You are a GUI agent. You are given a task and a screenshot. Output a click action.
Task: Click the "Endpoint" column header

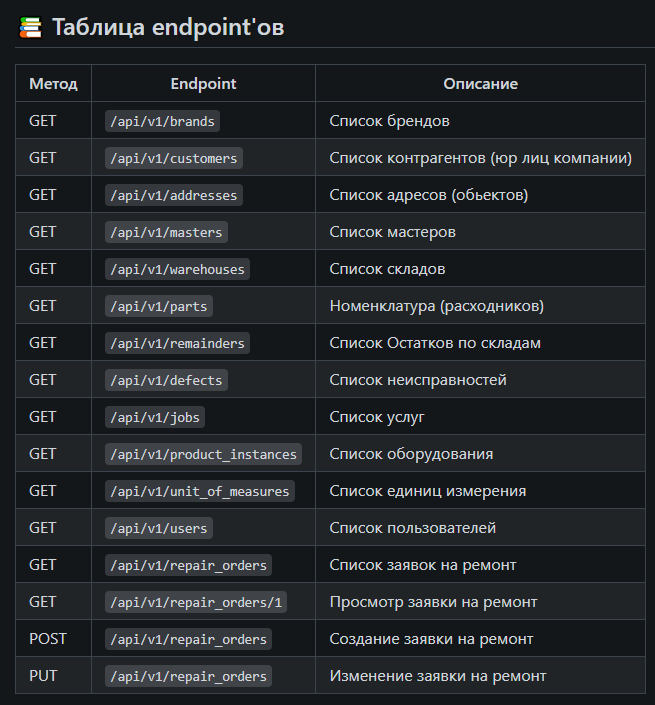coord(203,84)
